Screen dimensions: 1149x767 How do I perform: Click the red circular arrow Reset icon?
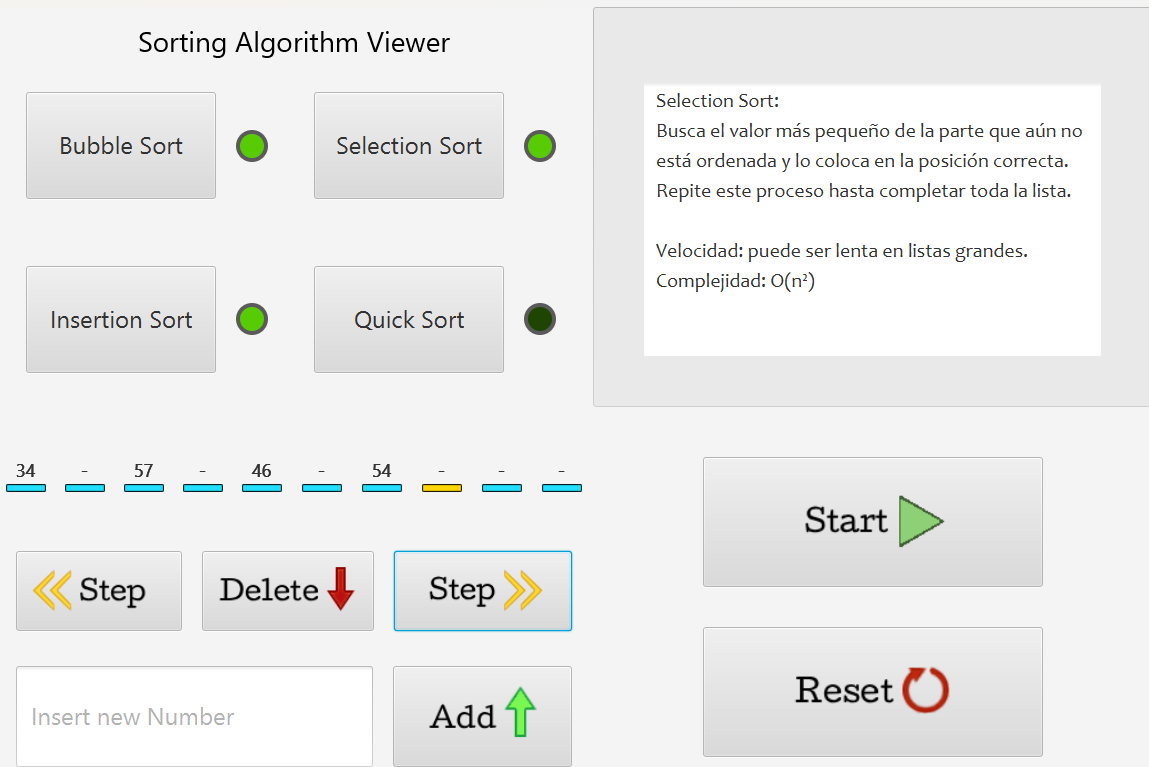coord(926,689)
